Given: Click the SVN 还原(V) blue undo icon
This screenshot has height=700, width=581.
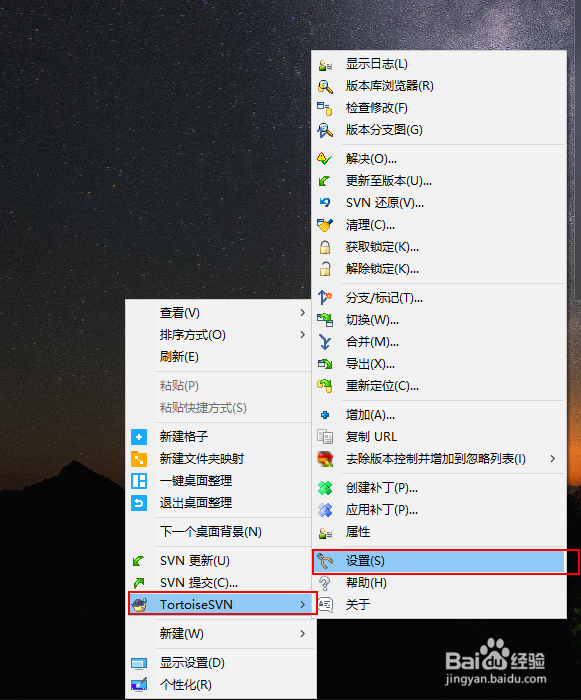Looking at the screenshot, I should pyautogui.click(x=325, y=203).
